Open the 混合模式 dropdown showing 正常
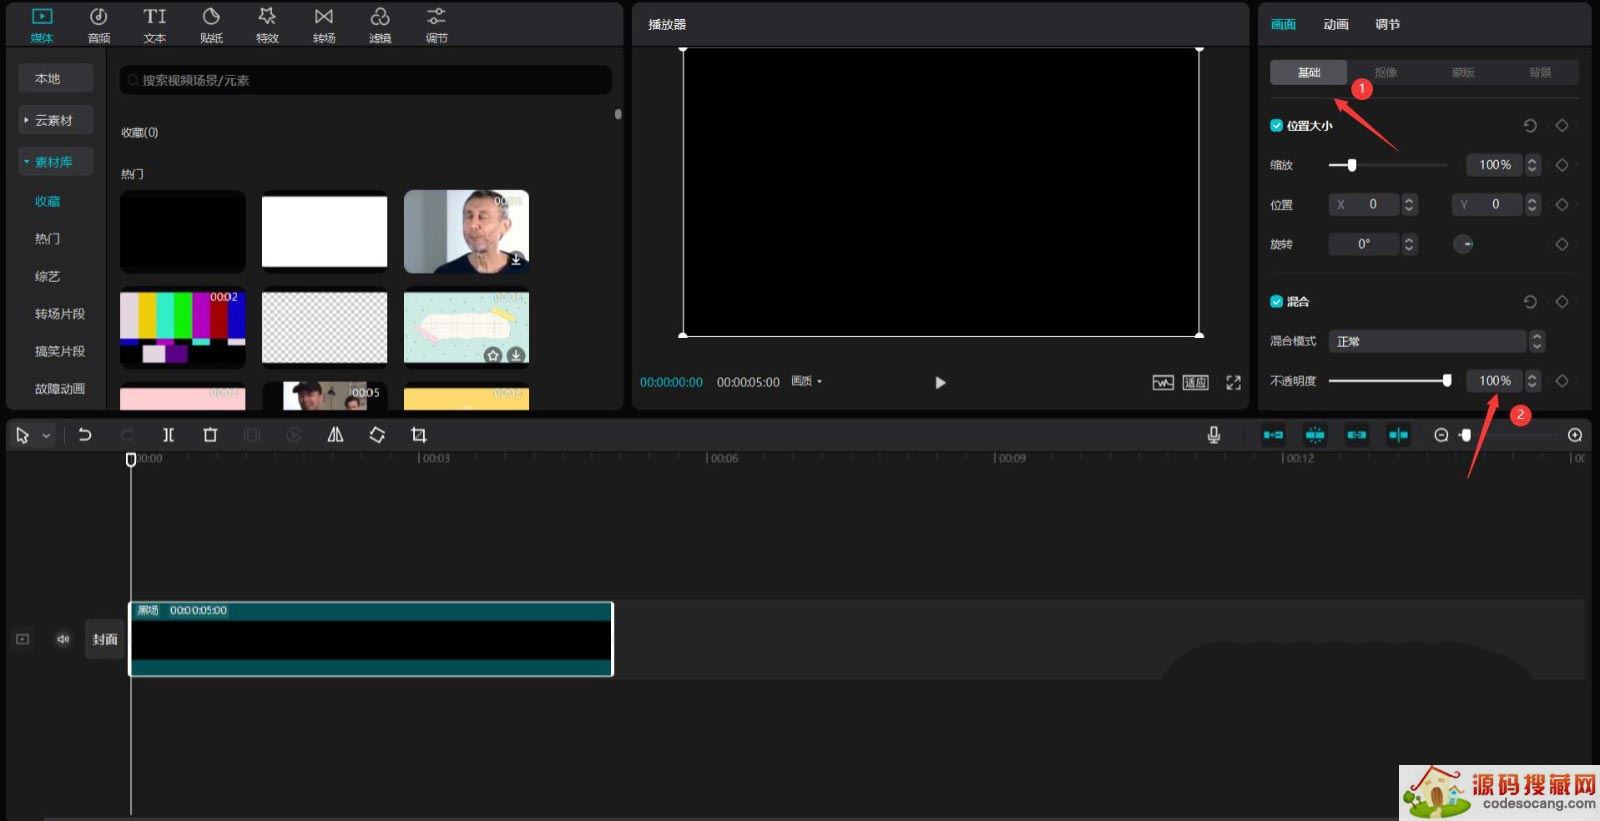This screenshot has height=821, width=1600. coord(1435,342)
